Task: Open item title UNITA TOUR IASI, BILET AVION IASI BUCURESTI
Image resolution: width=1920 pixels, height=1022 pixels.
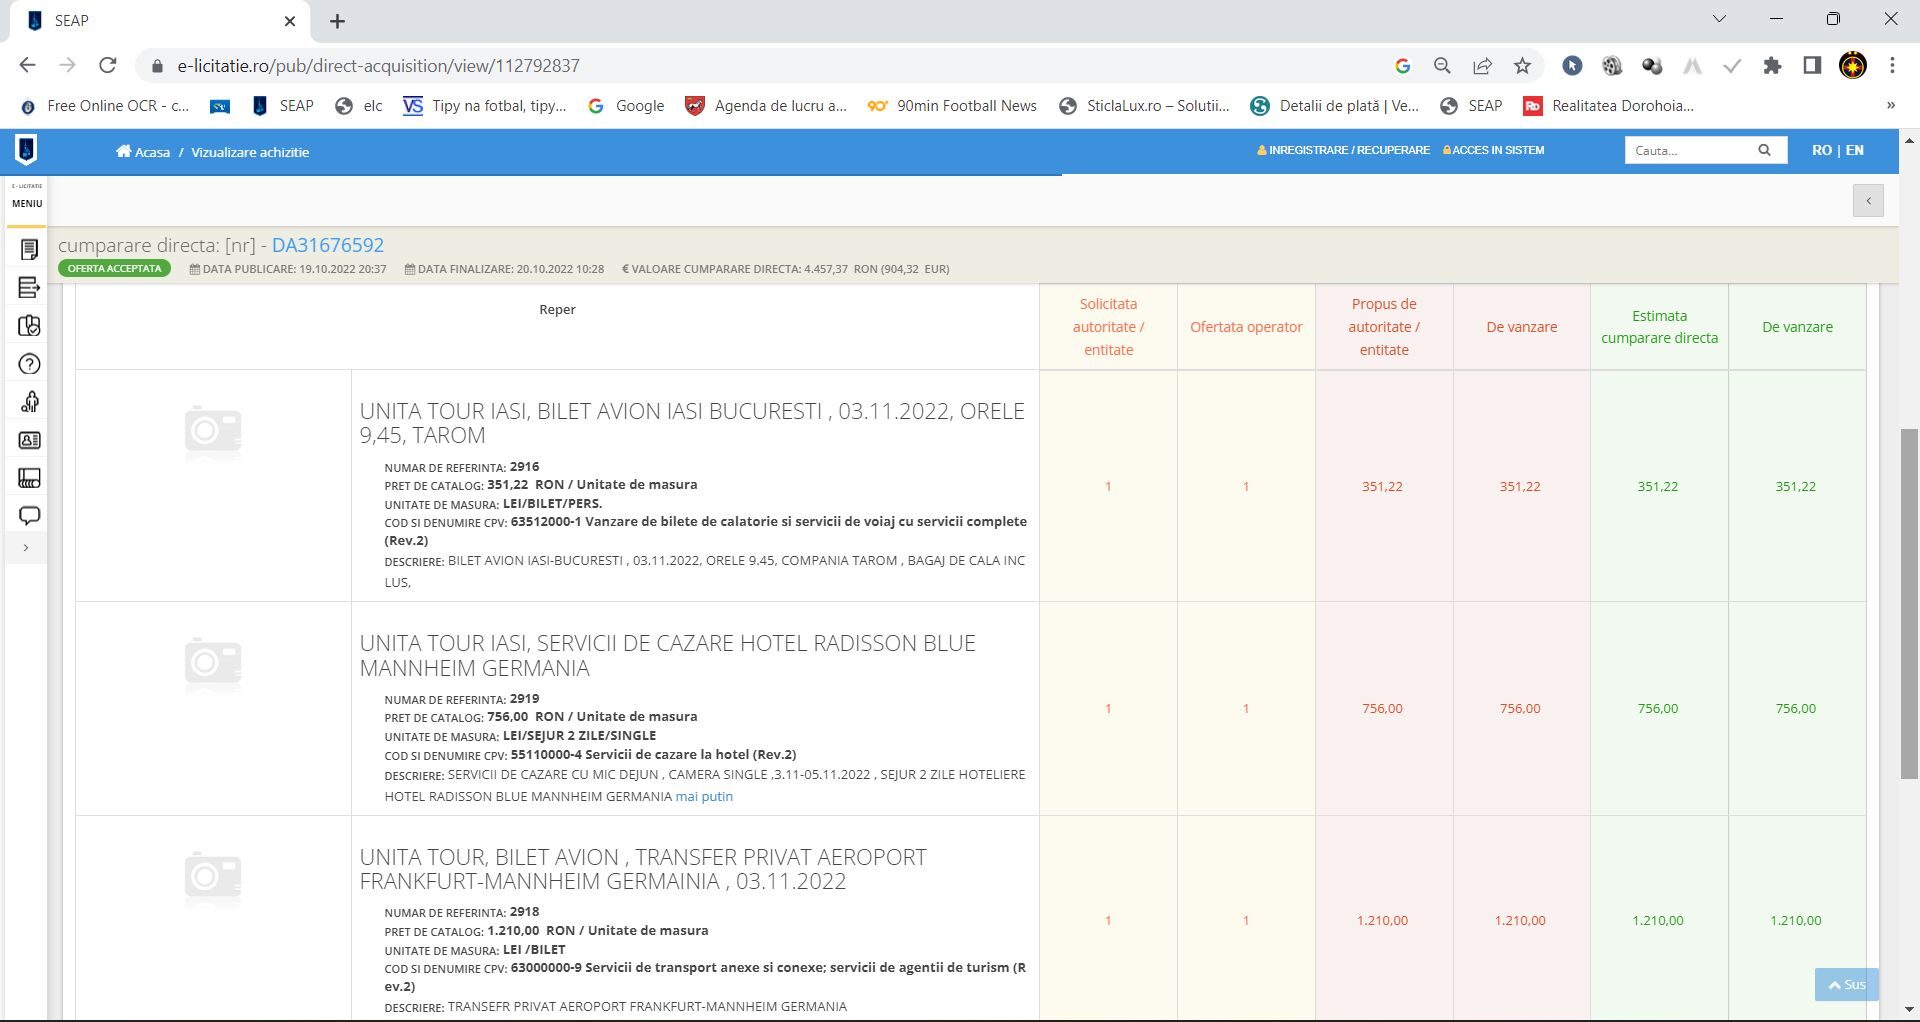Action: pyautogui.click(x=692, y=423)
